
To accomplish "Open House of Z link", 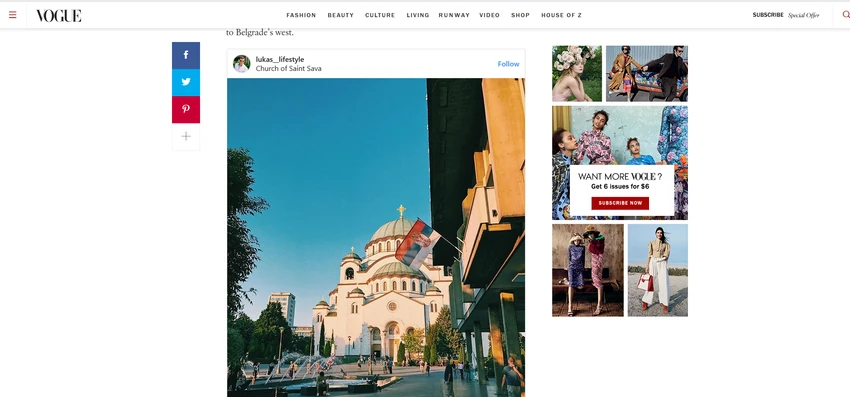I will click(561, 15).
